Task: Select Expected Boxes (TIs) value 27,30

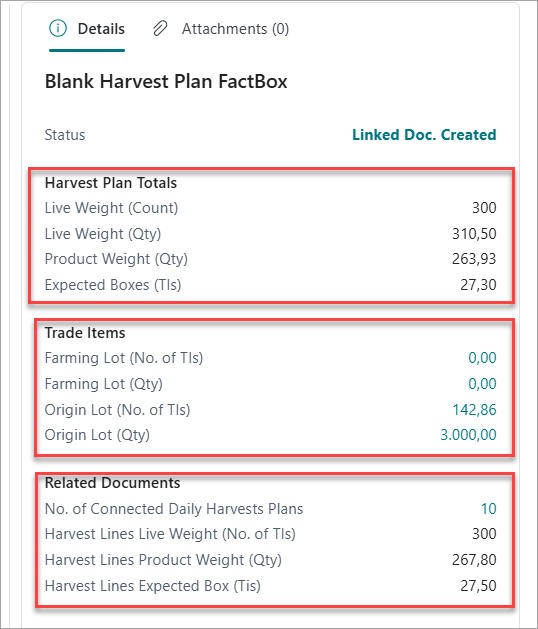Action: [478, 285]
